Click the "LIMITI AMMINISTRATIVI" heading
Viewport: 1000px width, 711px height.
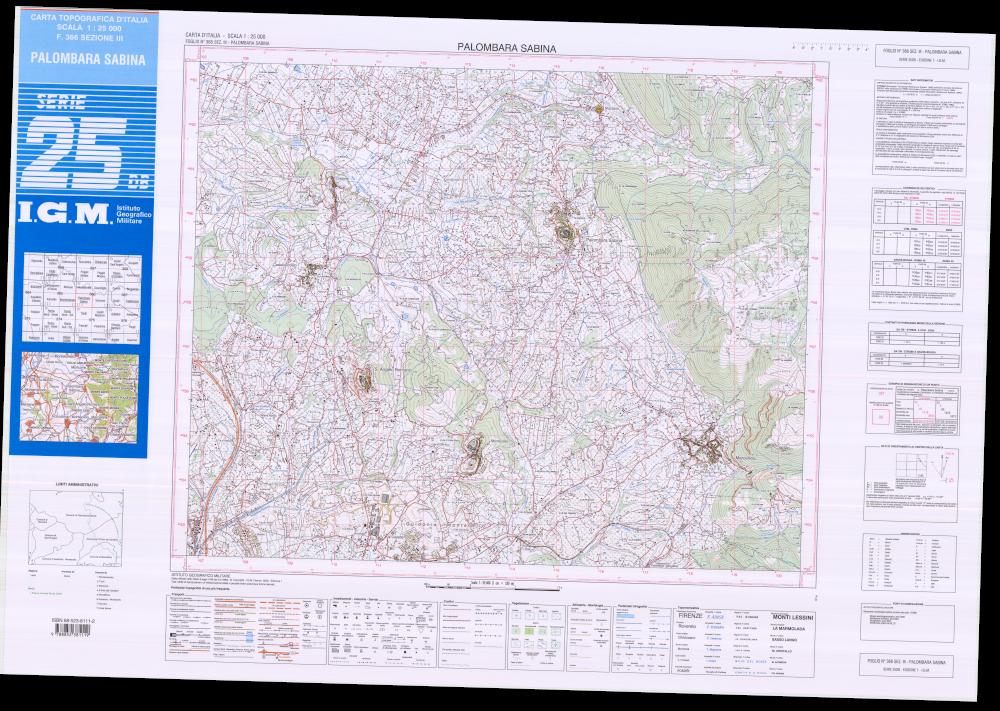coord(77,485)
